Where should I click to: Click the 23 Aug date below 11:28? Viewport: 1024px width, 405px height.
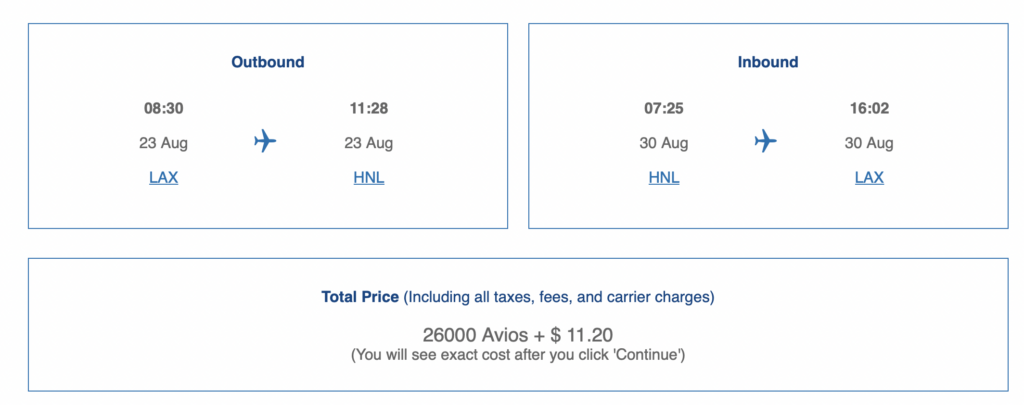[368, 143]
